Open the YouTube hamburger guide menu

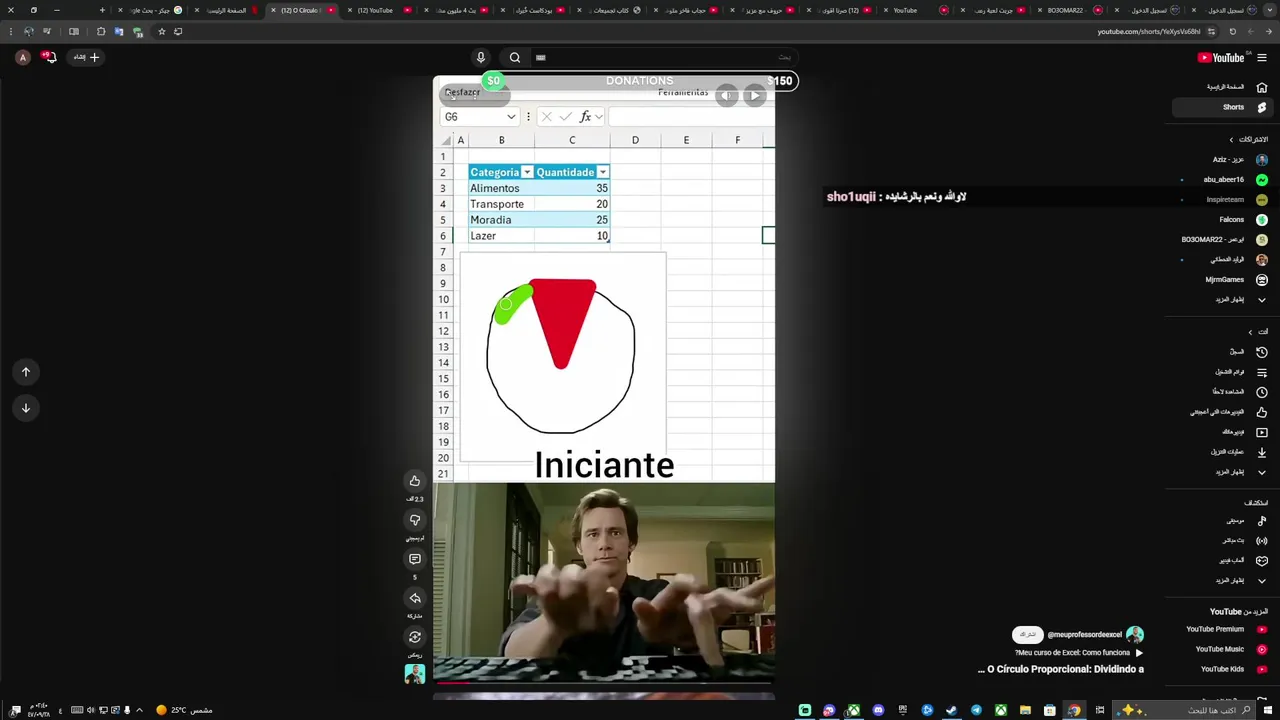click(1262, 58)
